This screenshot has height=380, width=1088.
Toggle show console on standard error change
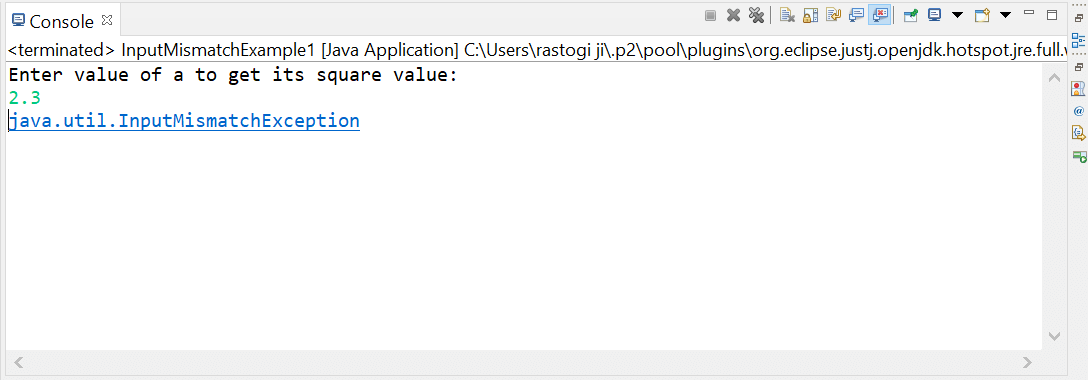click(879, 15)
